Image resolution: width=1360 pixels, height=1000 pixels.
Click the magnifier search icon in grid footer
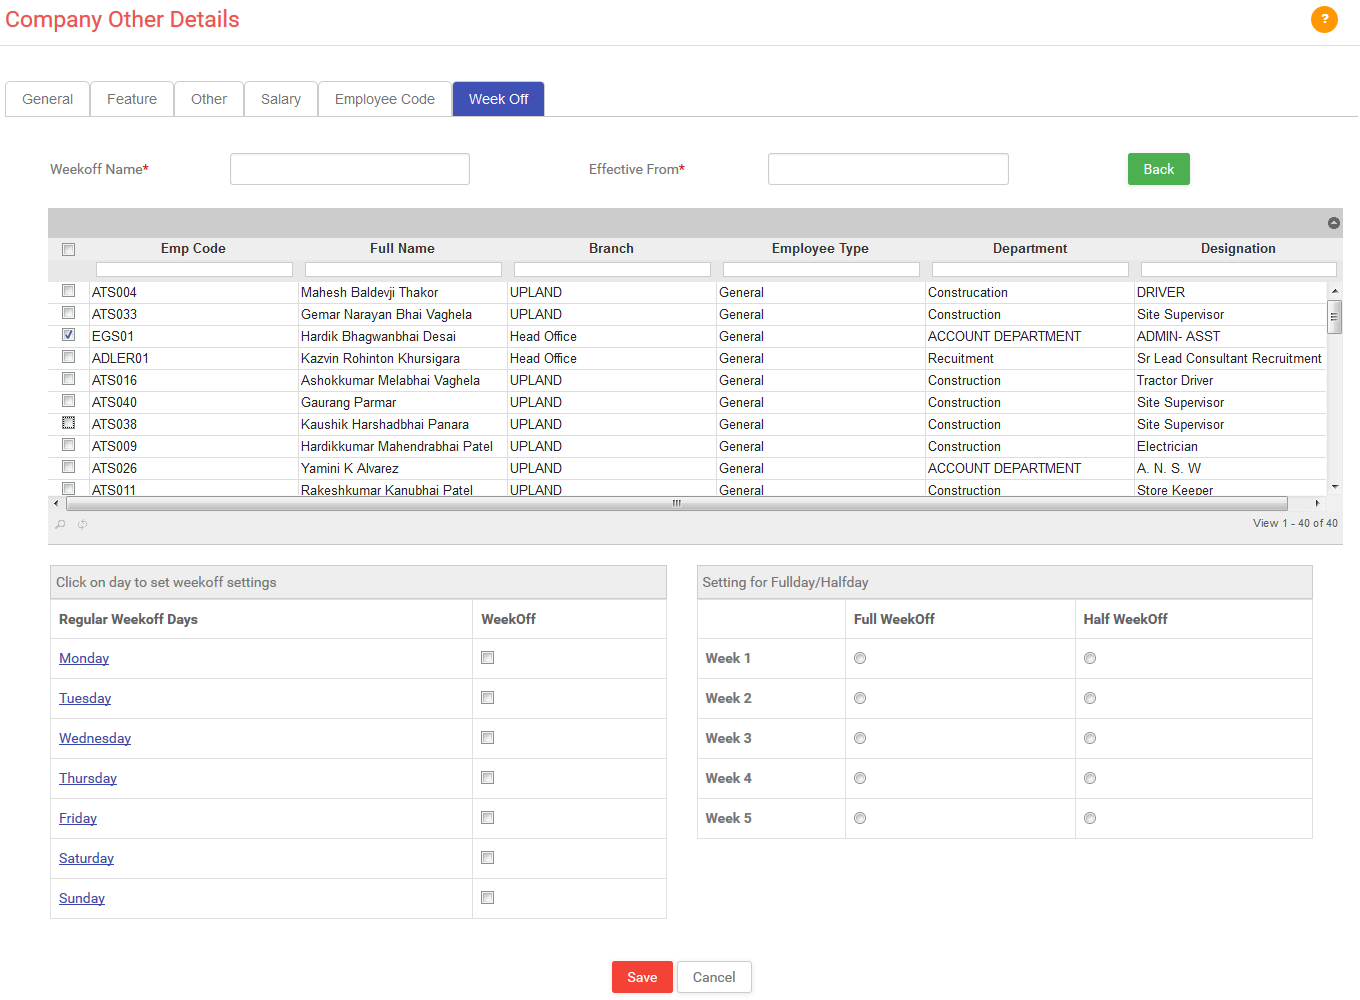pyautogui.click(x=60, y=524)
